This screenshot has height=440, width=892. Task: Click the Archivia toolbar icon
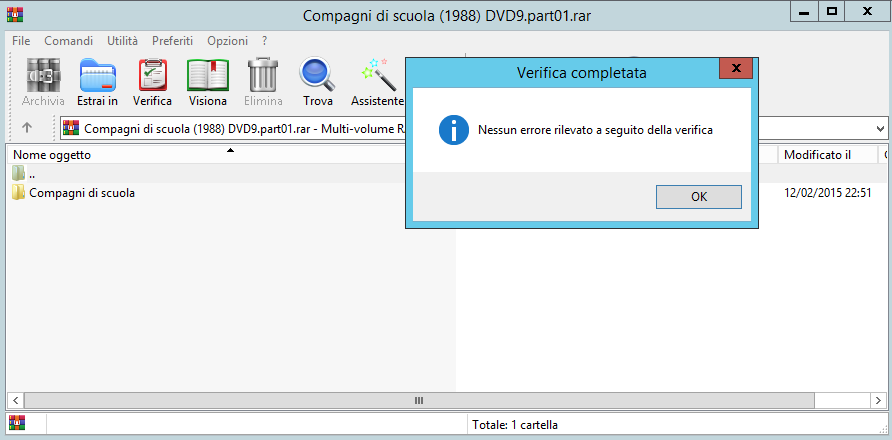[x=43, y=83]
